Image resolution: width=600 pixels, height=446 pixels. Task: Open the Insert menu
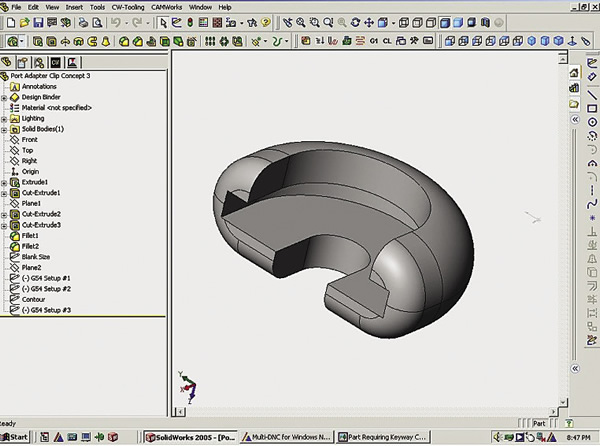[x=74, y=7]
